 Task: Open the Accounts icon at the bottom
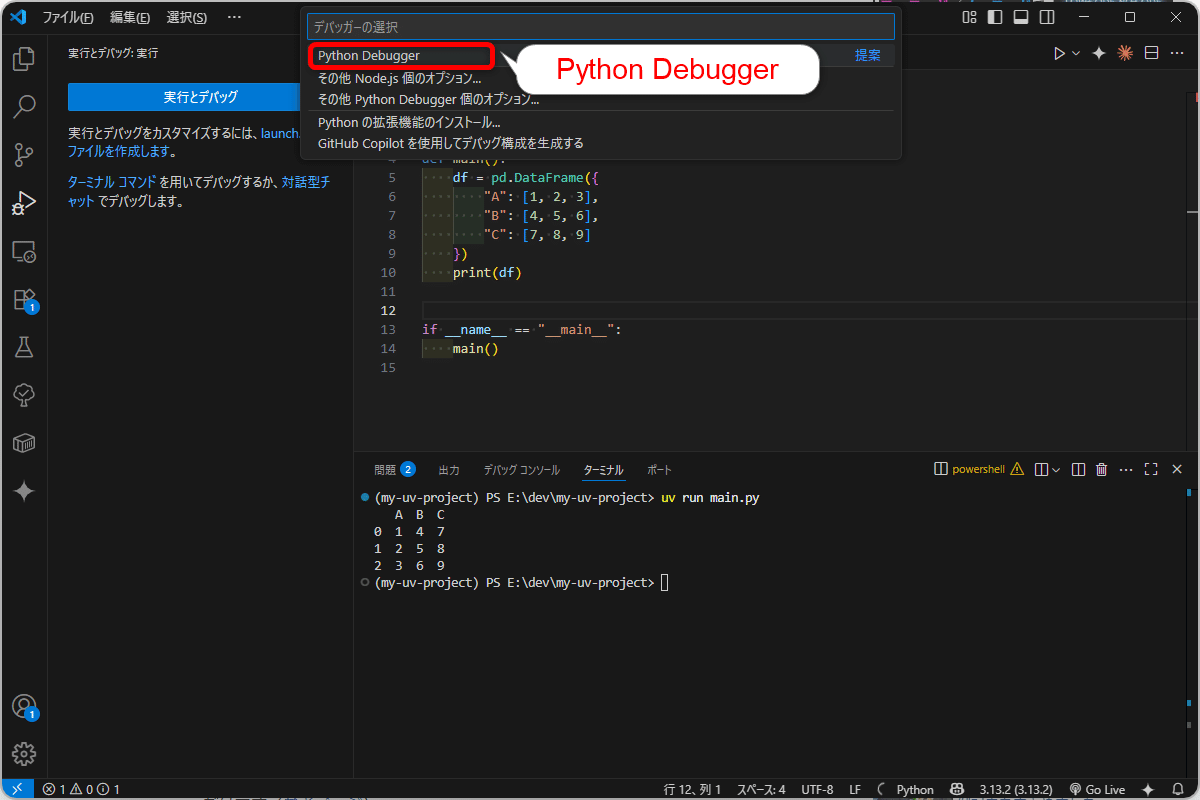click(24, 706)
